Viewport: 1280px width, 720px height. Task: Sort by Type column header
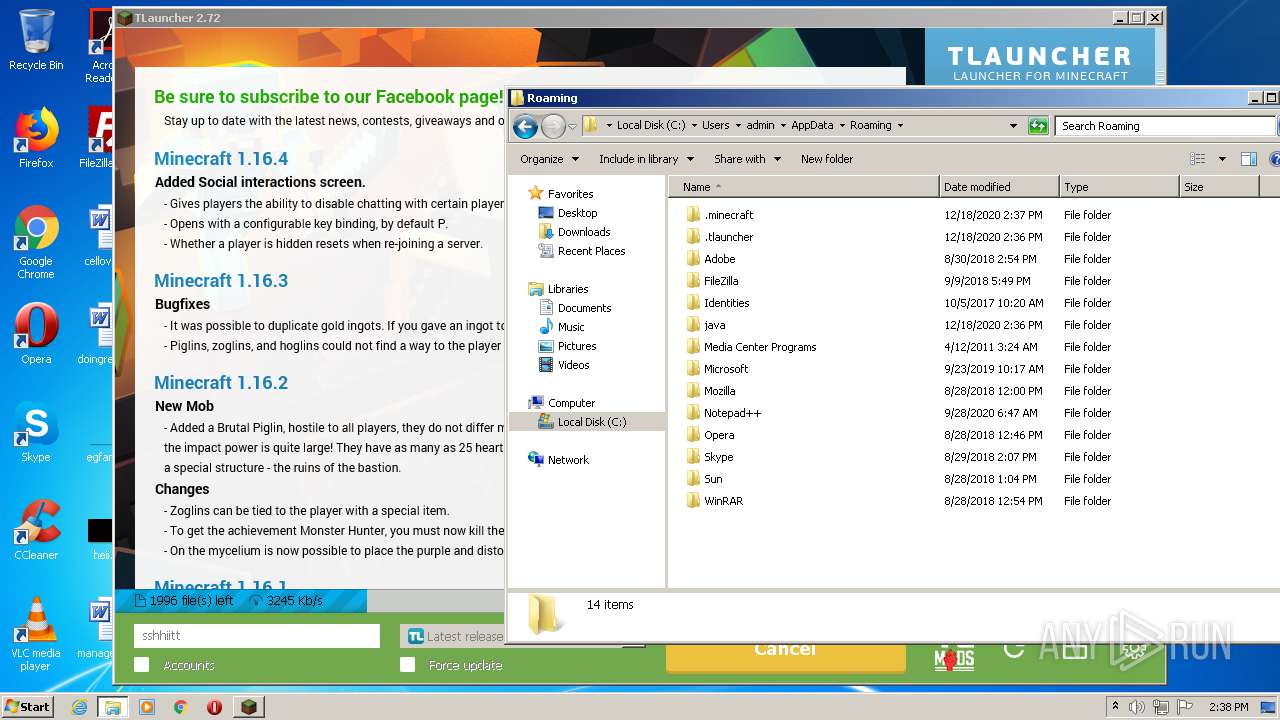coord(1119,187)
